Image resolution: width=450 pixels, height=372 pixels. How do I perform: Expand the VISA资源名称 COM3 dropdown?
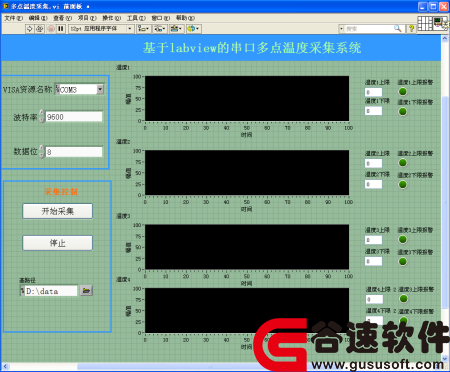pyautogui.click(x=100, y=89)
